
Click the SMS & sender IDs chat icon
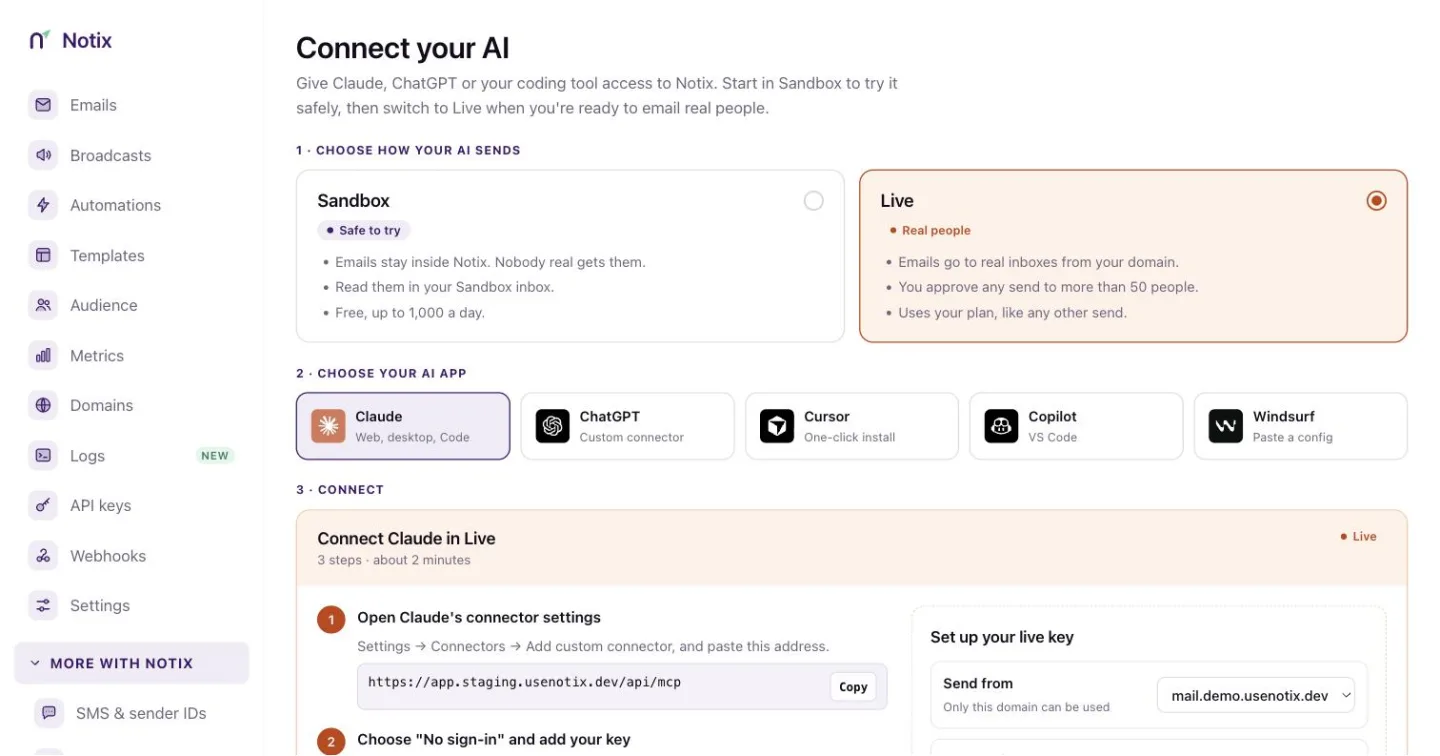click(x=49, y=713)
